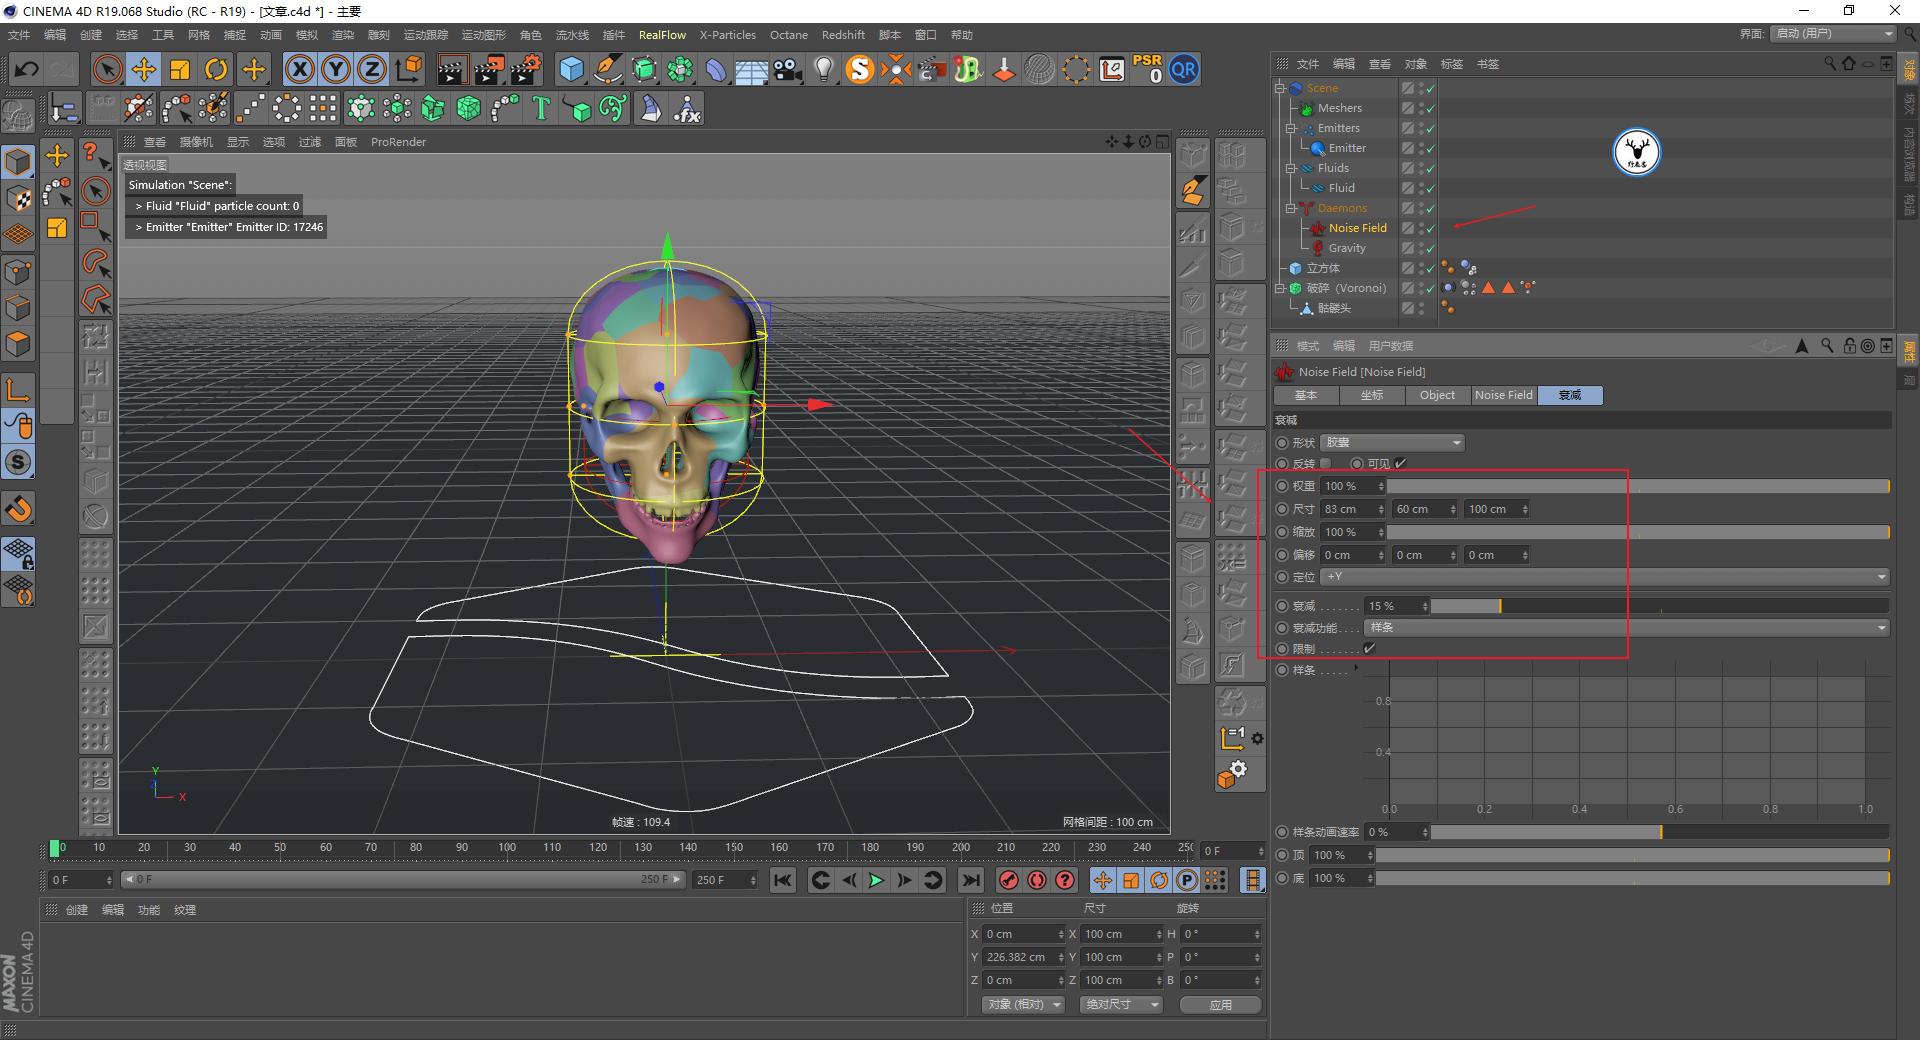Open the 形状 shape dropdown showing 胶囊
The image size is (1920, 1040).
(x=1391, y=442)
